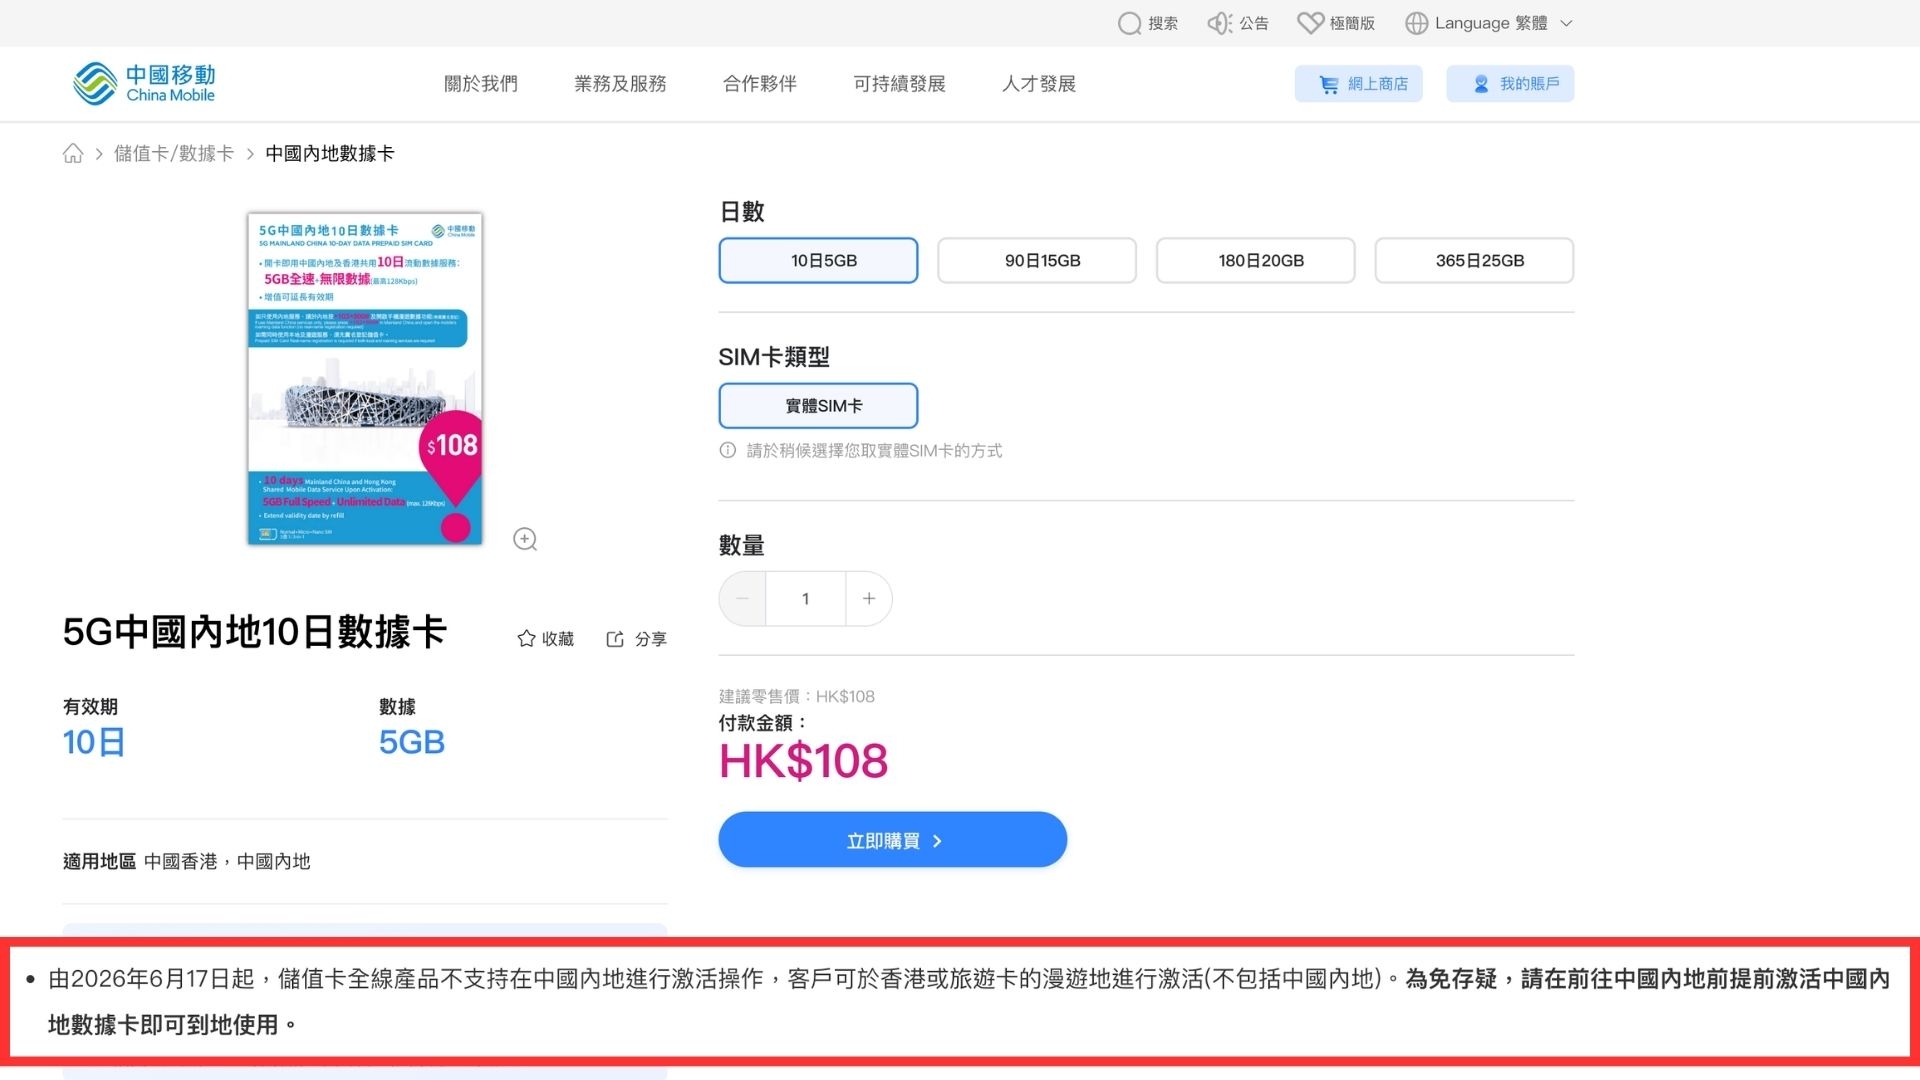Select the 10日5GB plan option

(818, 260)
